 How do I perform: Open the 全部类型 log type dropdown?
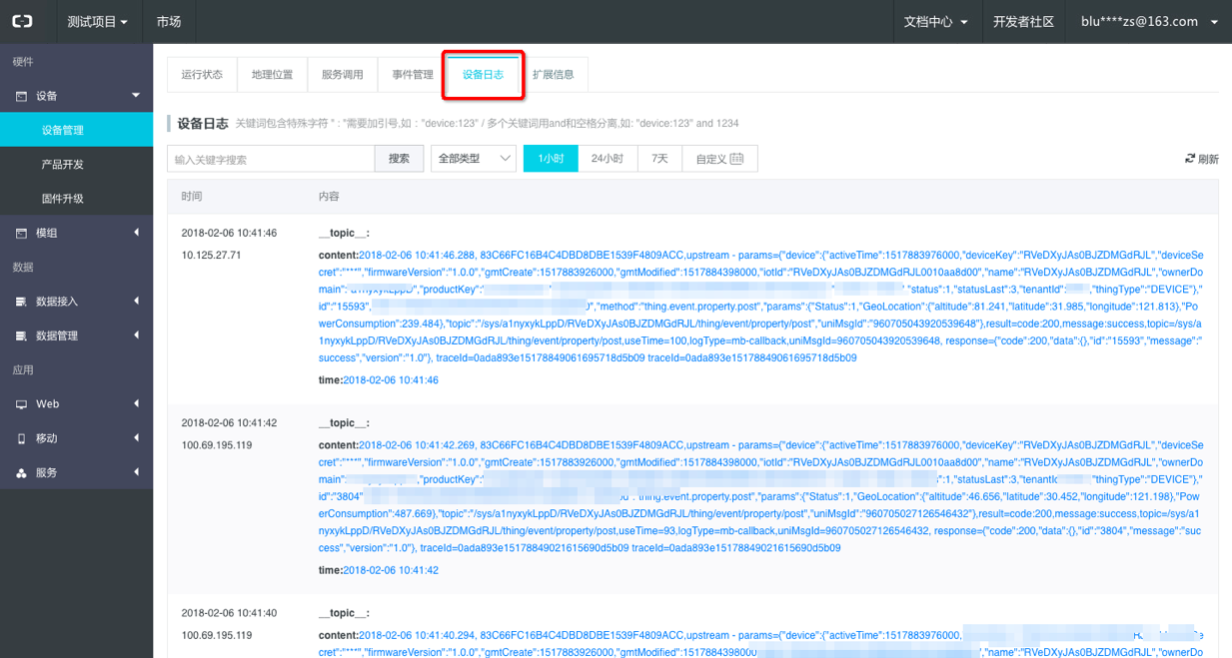[473, 159]
